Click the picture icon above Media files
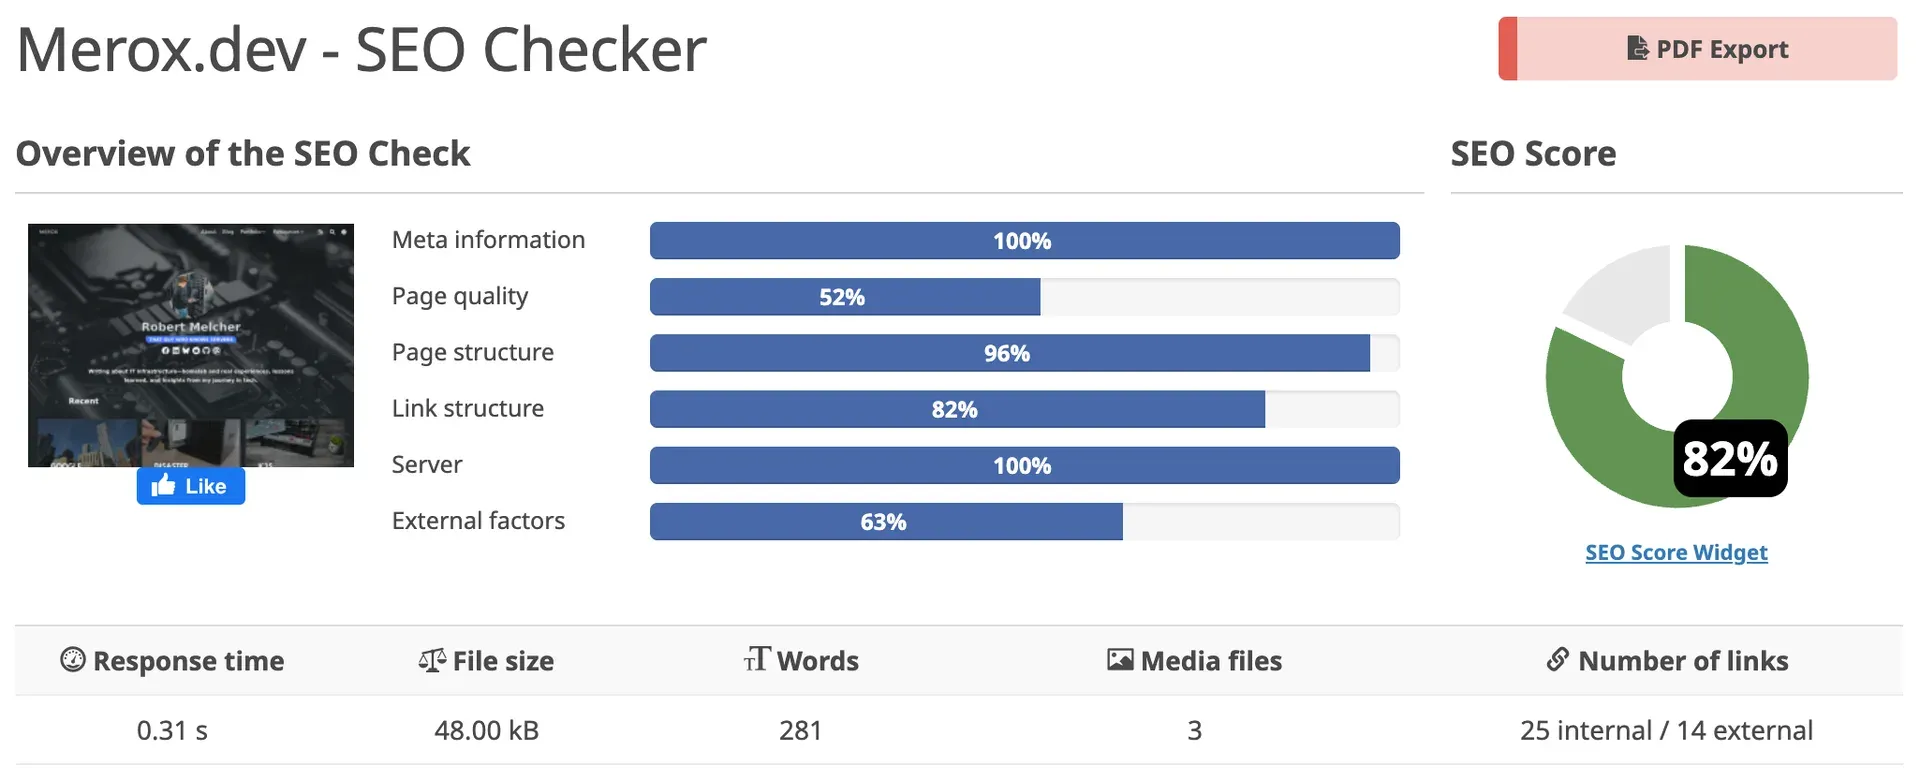Viewport: 1920px width, 779px height. 1120,660
